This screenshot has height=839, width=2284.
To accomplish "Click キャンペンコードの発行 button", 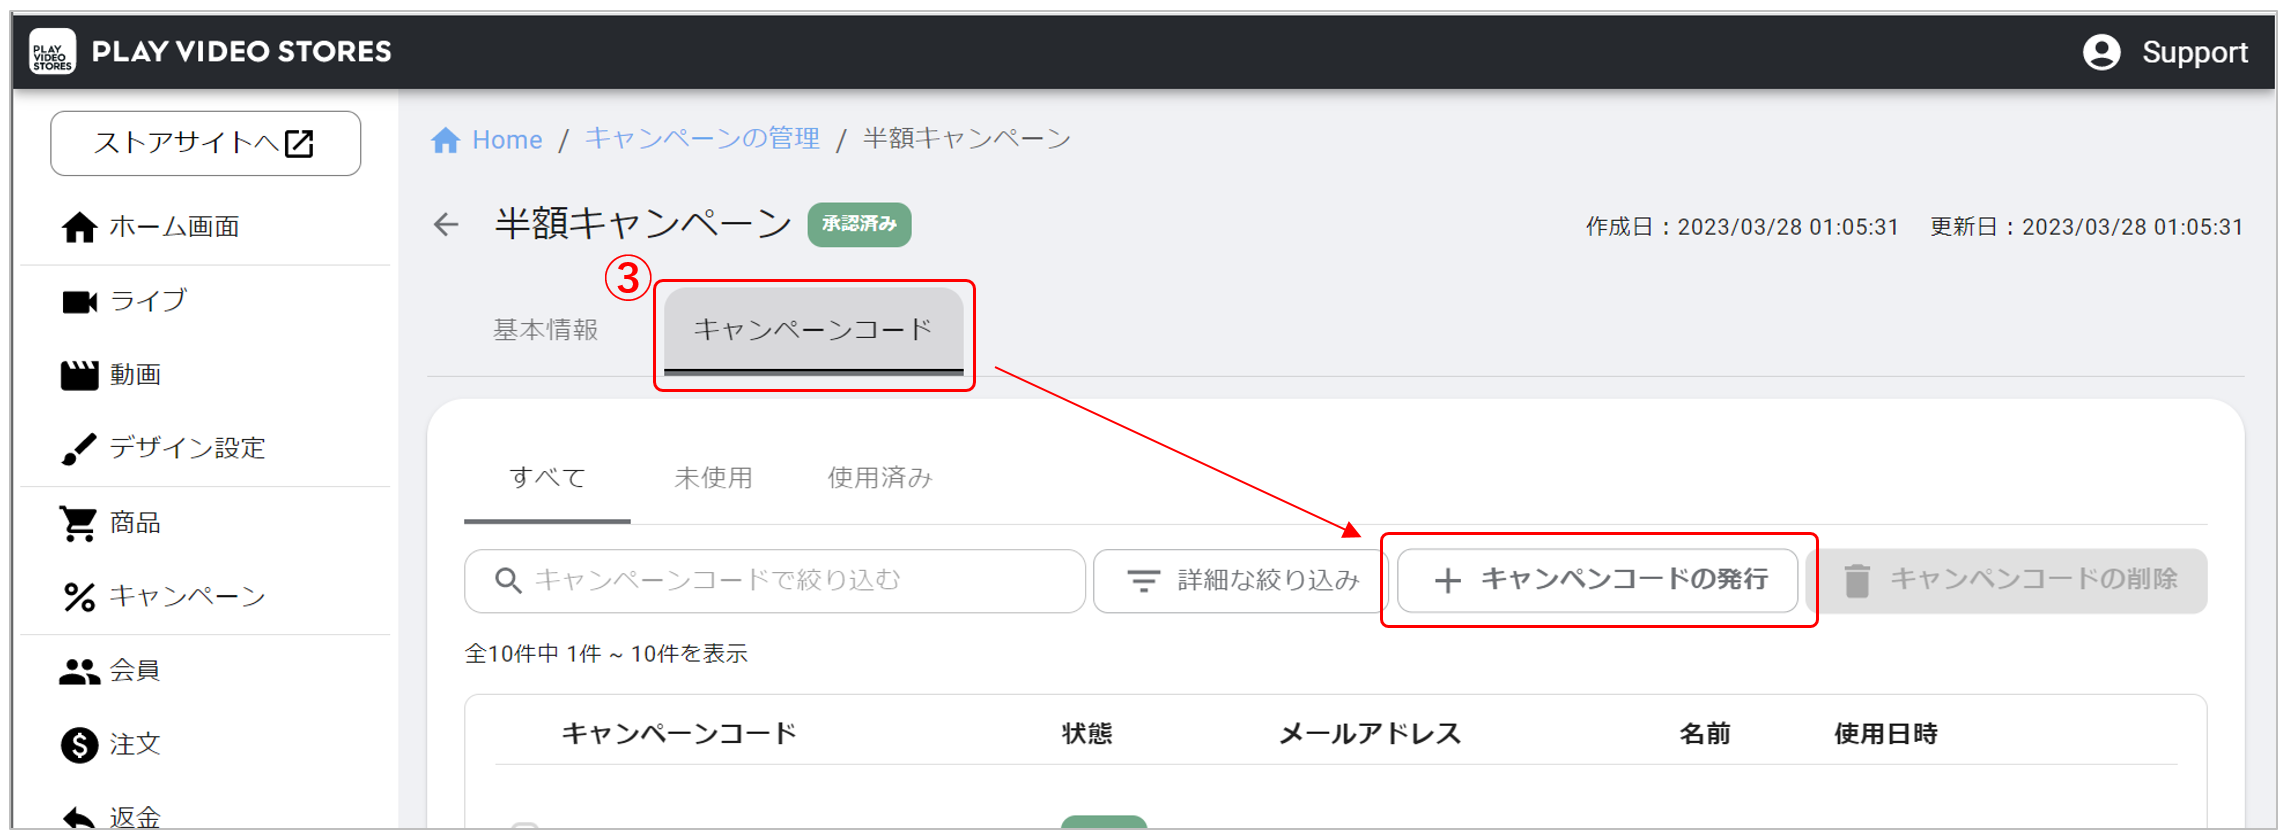I will (1597, 580).
